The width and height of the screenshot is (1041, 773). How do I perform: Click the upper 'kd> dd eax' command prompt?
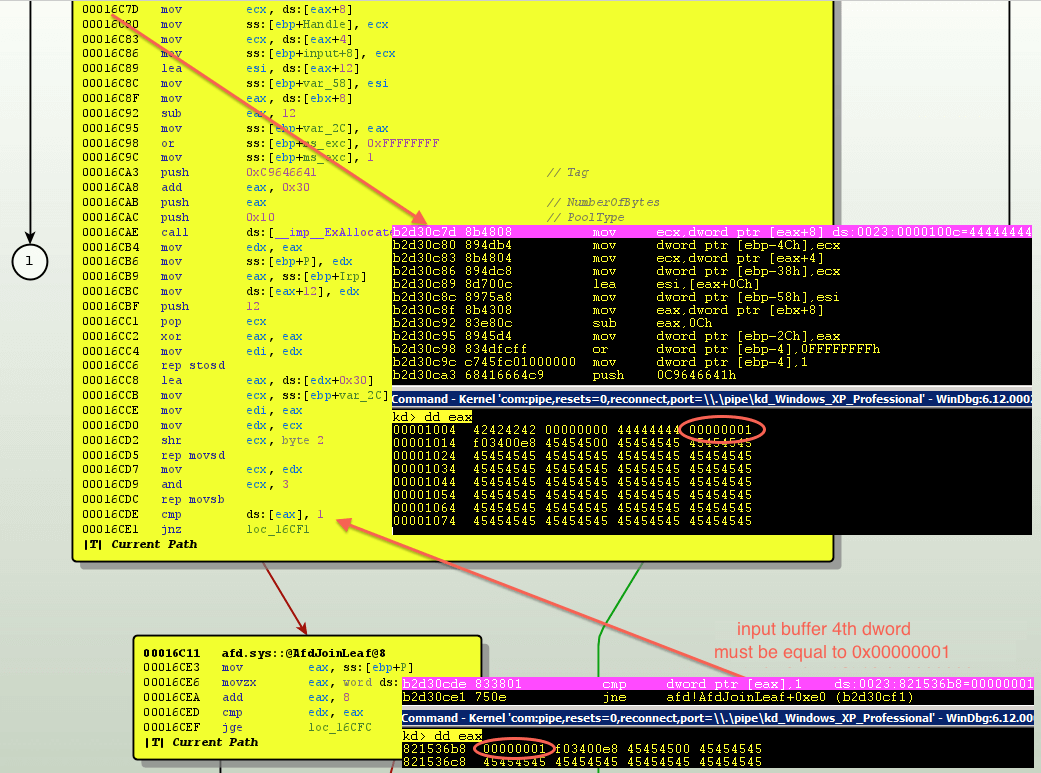click(x=432, y=416)
